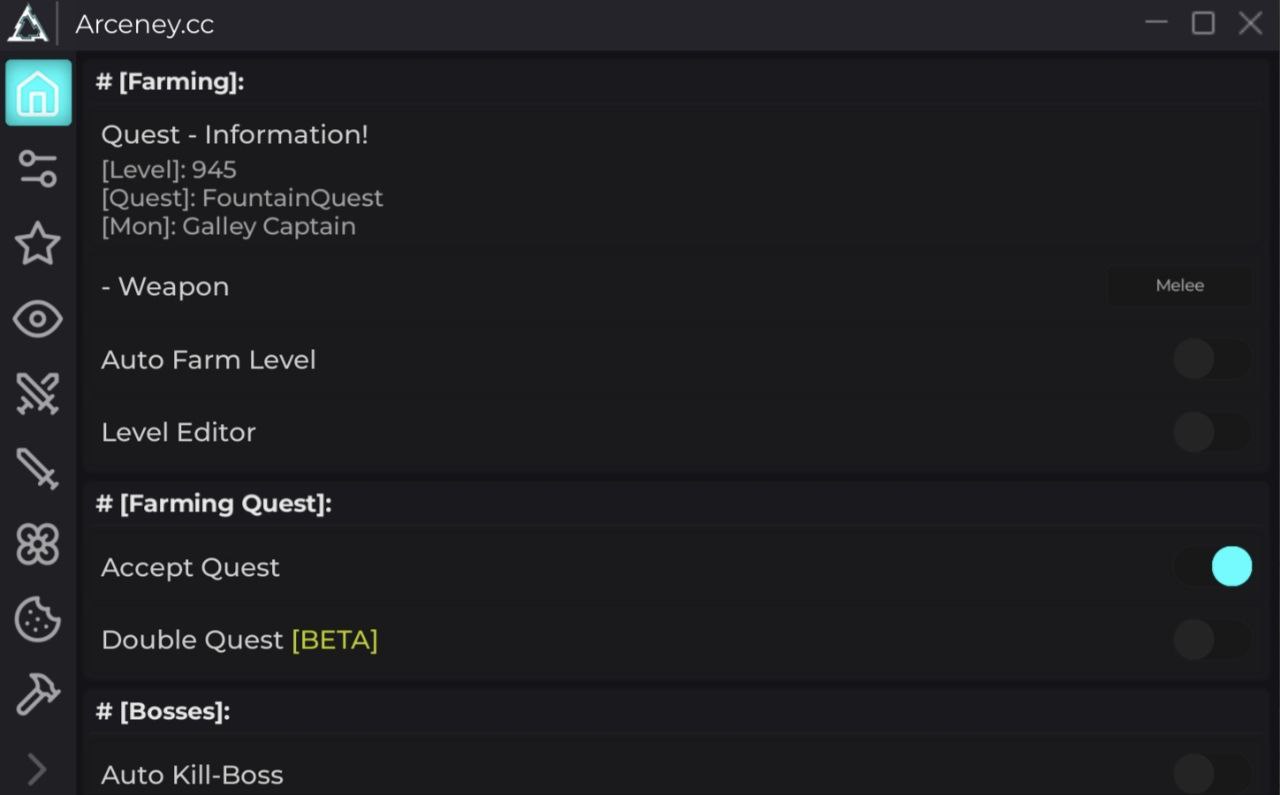Select the cookie icon in sidebar

coord(38,619)
